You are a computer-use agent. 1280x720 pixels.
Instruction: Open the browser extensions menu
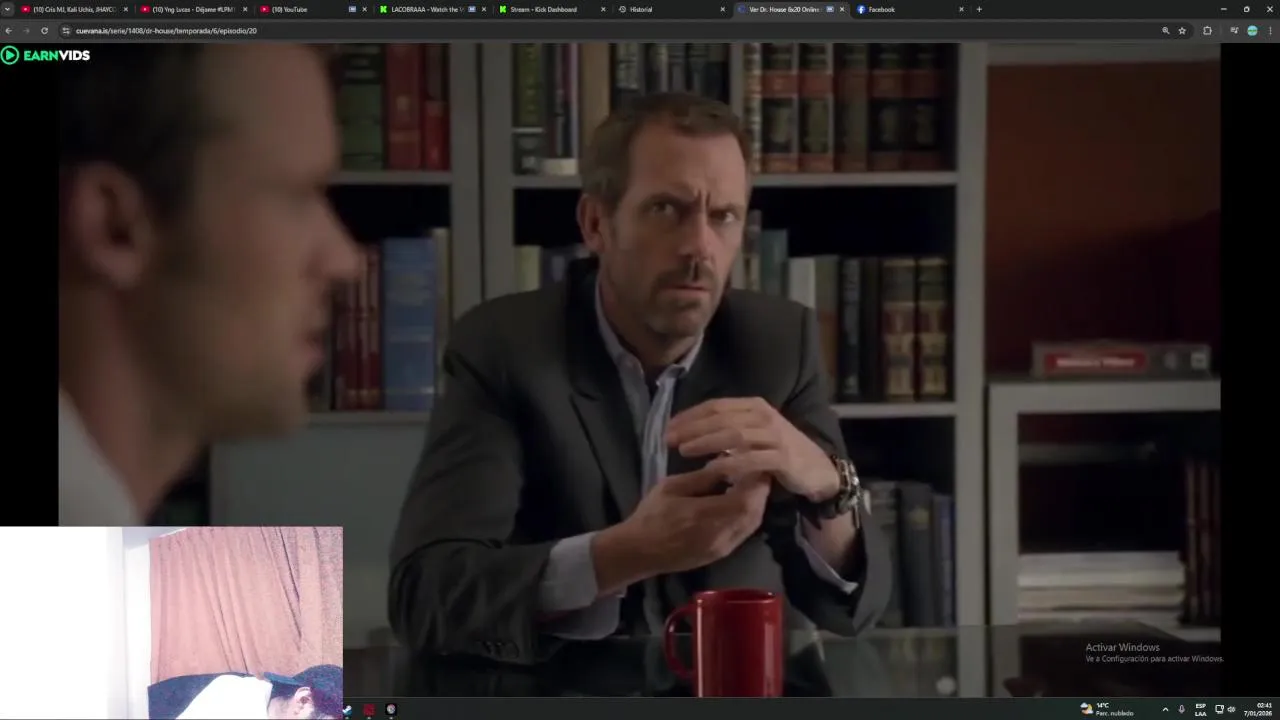coord(1207,31)
